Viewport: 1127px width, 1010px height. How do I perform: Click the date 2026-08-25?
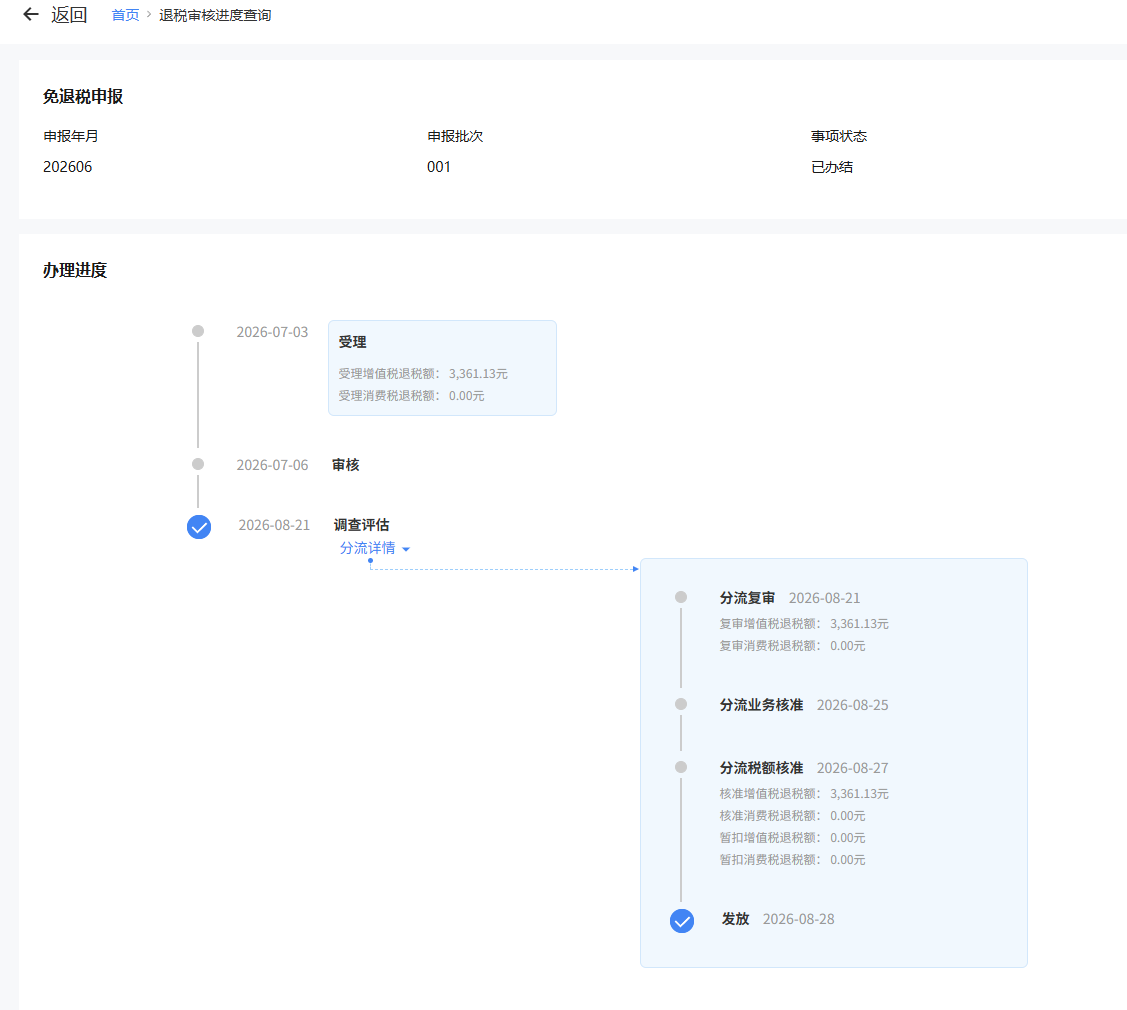coord(852,705)
